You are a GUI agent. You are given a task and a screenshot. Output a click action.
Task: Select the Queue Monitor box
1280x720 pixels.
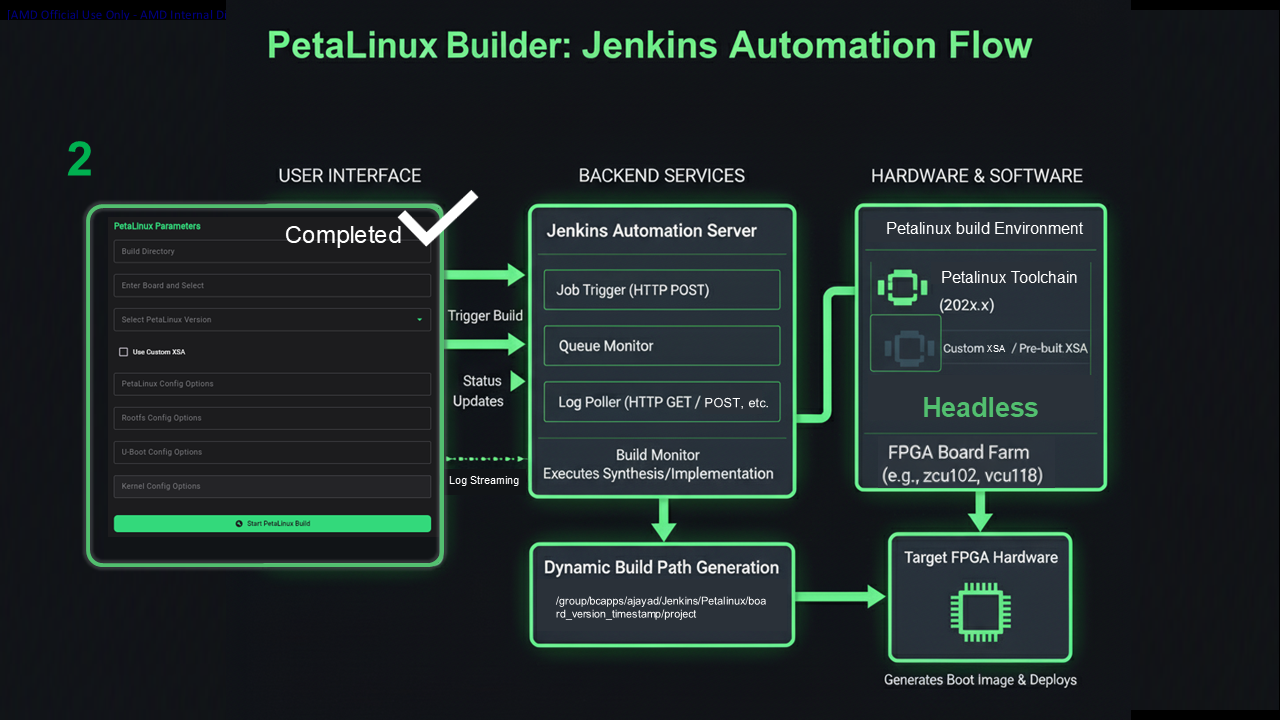pos(661,346)
